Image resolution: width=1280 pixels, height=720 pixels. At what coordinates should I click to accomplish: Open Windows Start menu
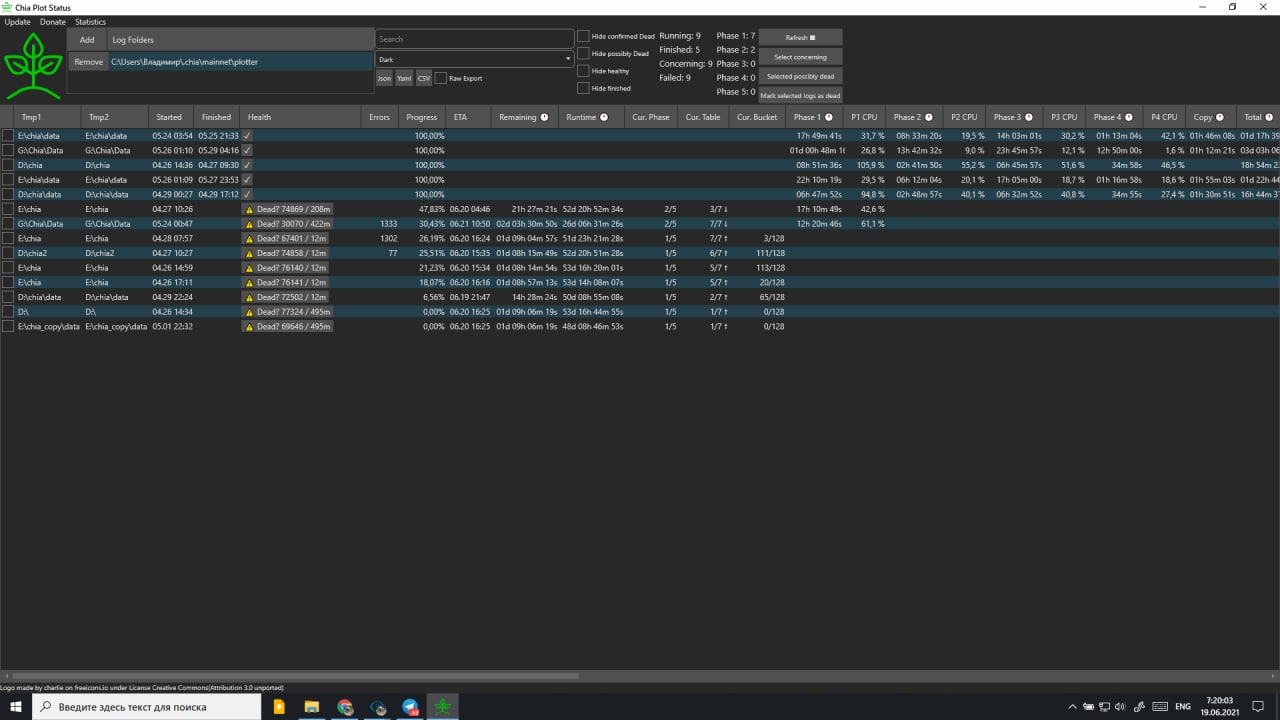[16, 707]
